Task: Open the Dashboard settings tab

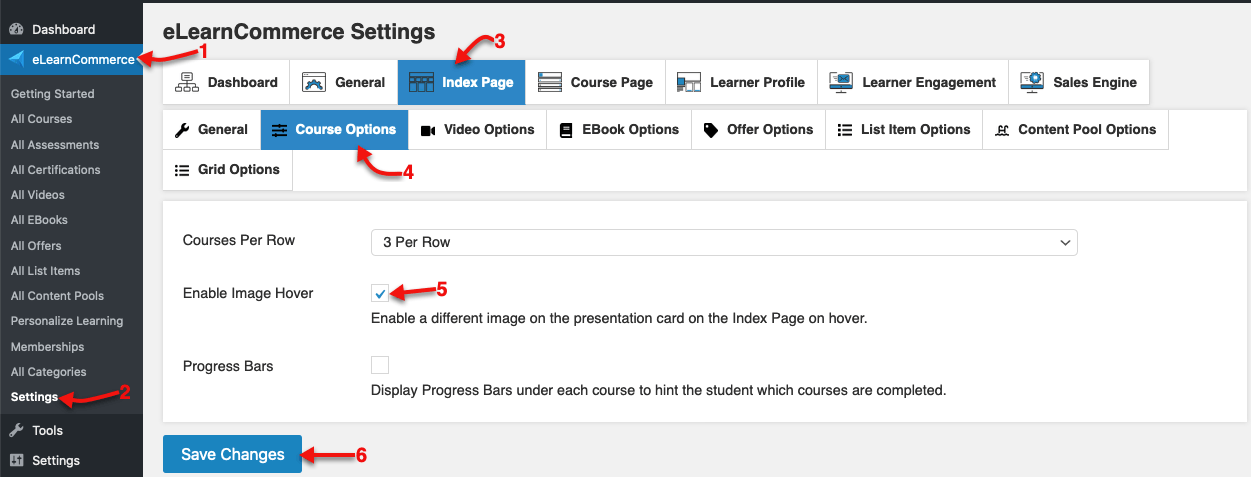Action: (226, 82)
